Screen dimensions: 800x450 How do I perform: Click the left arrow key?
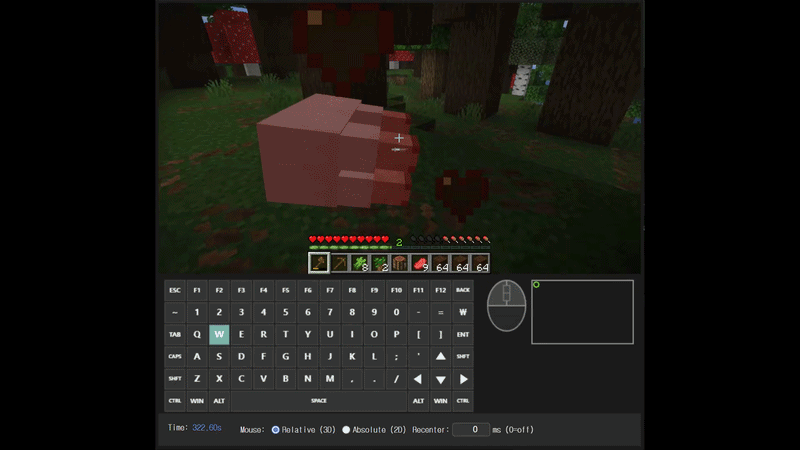(418, 379)
